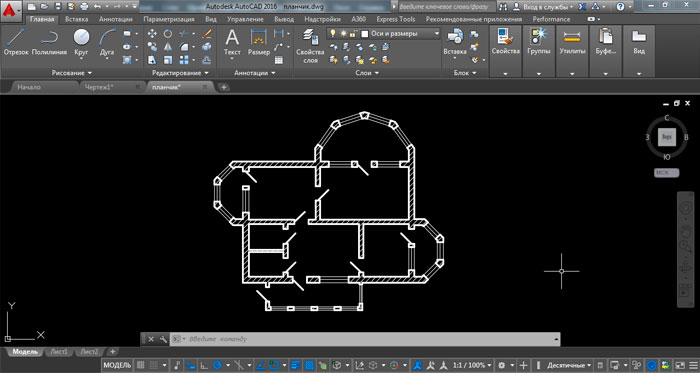This screenshot has width=700, height=373.
Task: Toggle annotation visibility icon in status bar
Action: 418,365
